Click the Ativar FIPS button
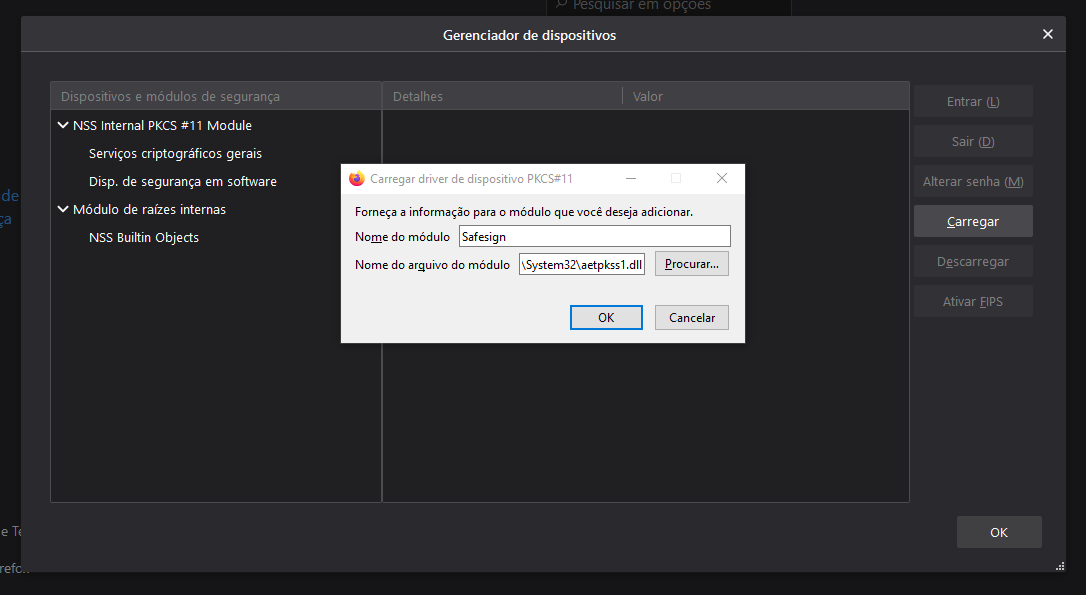The image size is (1086, 595). point(972,301)
